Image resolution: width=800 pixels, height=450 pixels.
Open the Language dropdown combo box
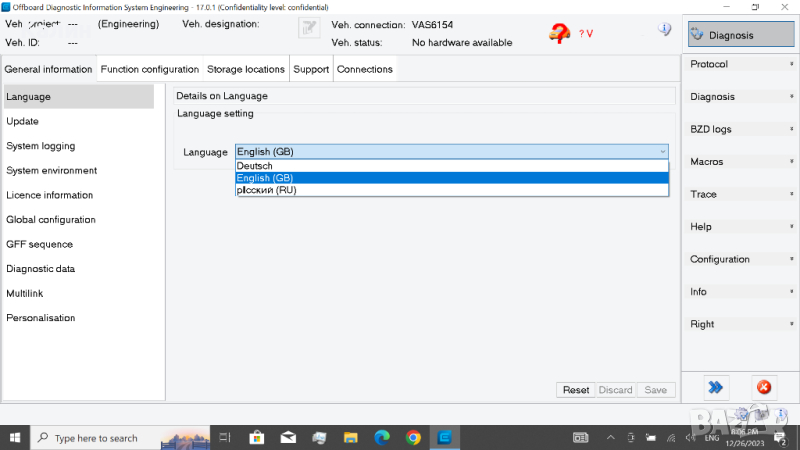(x=451, y=152)
